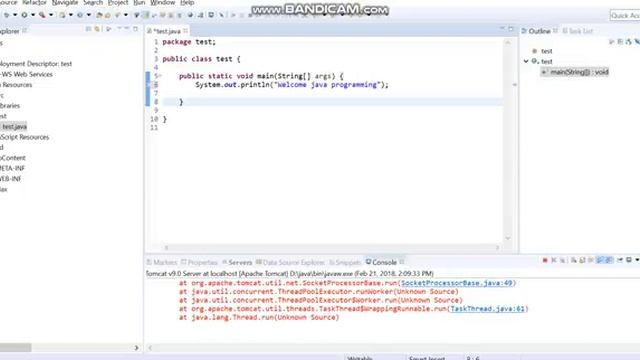This screenshot has height=360, width=640.
Task: Open the Project menu
Action: [x=118, y=2]
